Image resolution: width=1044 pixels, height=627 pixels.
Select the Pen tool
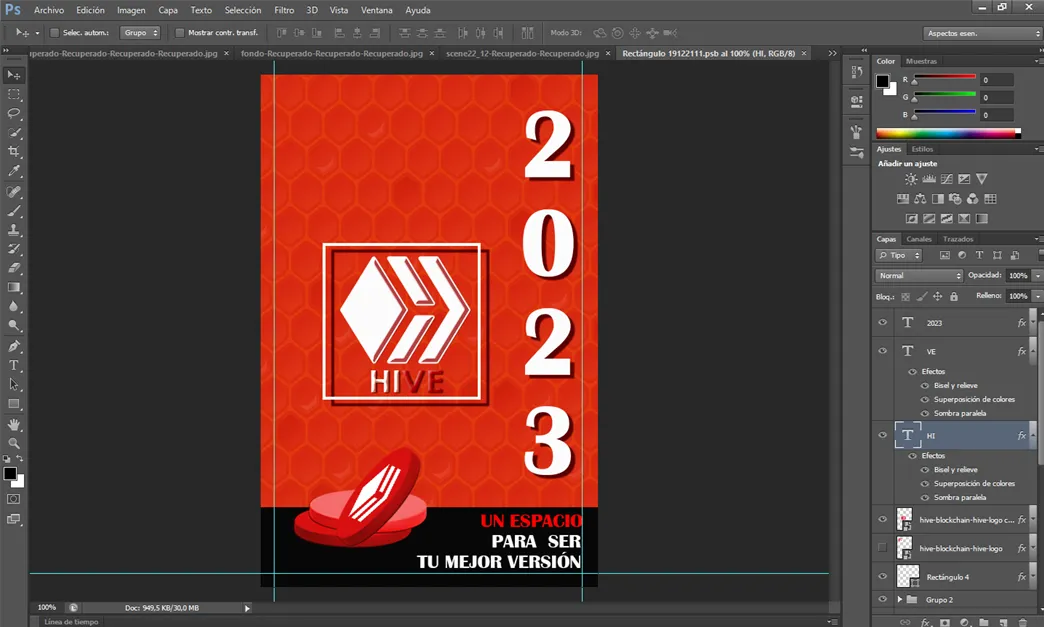click(14, 346)
